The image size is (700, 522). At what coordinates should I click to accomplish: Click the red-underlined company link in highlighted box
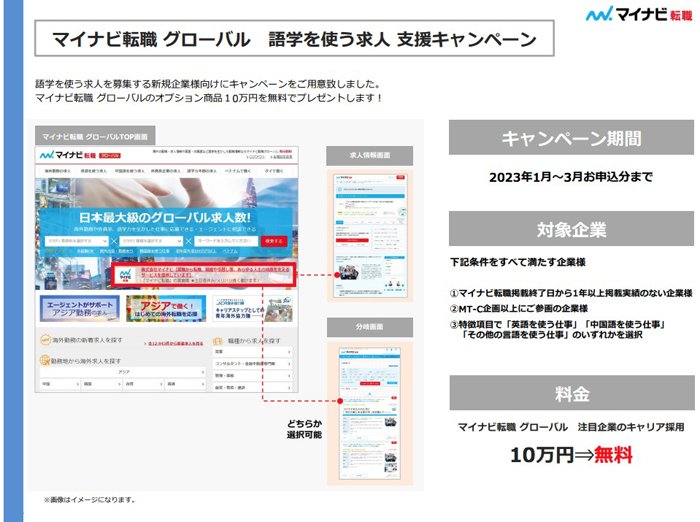pos(215,272)
